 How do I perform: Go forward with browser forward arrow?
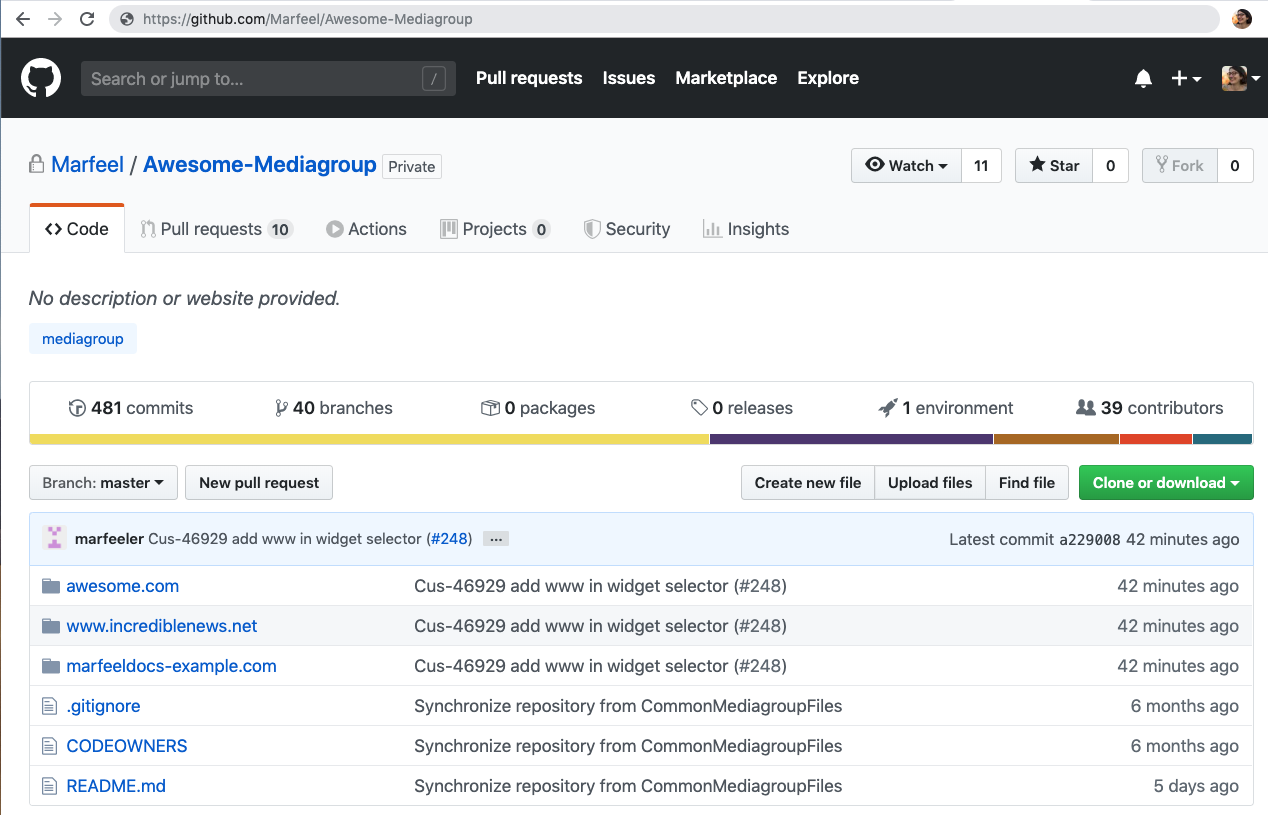(55, 19)
